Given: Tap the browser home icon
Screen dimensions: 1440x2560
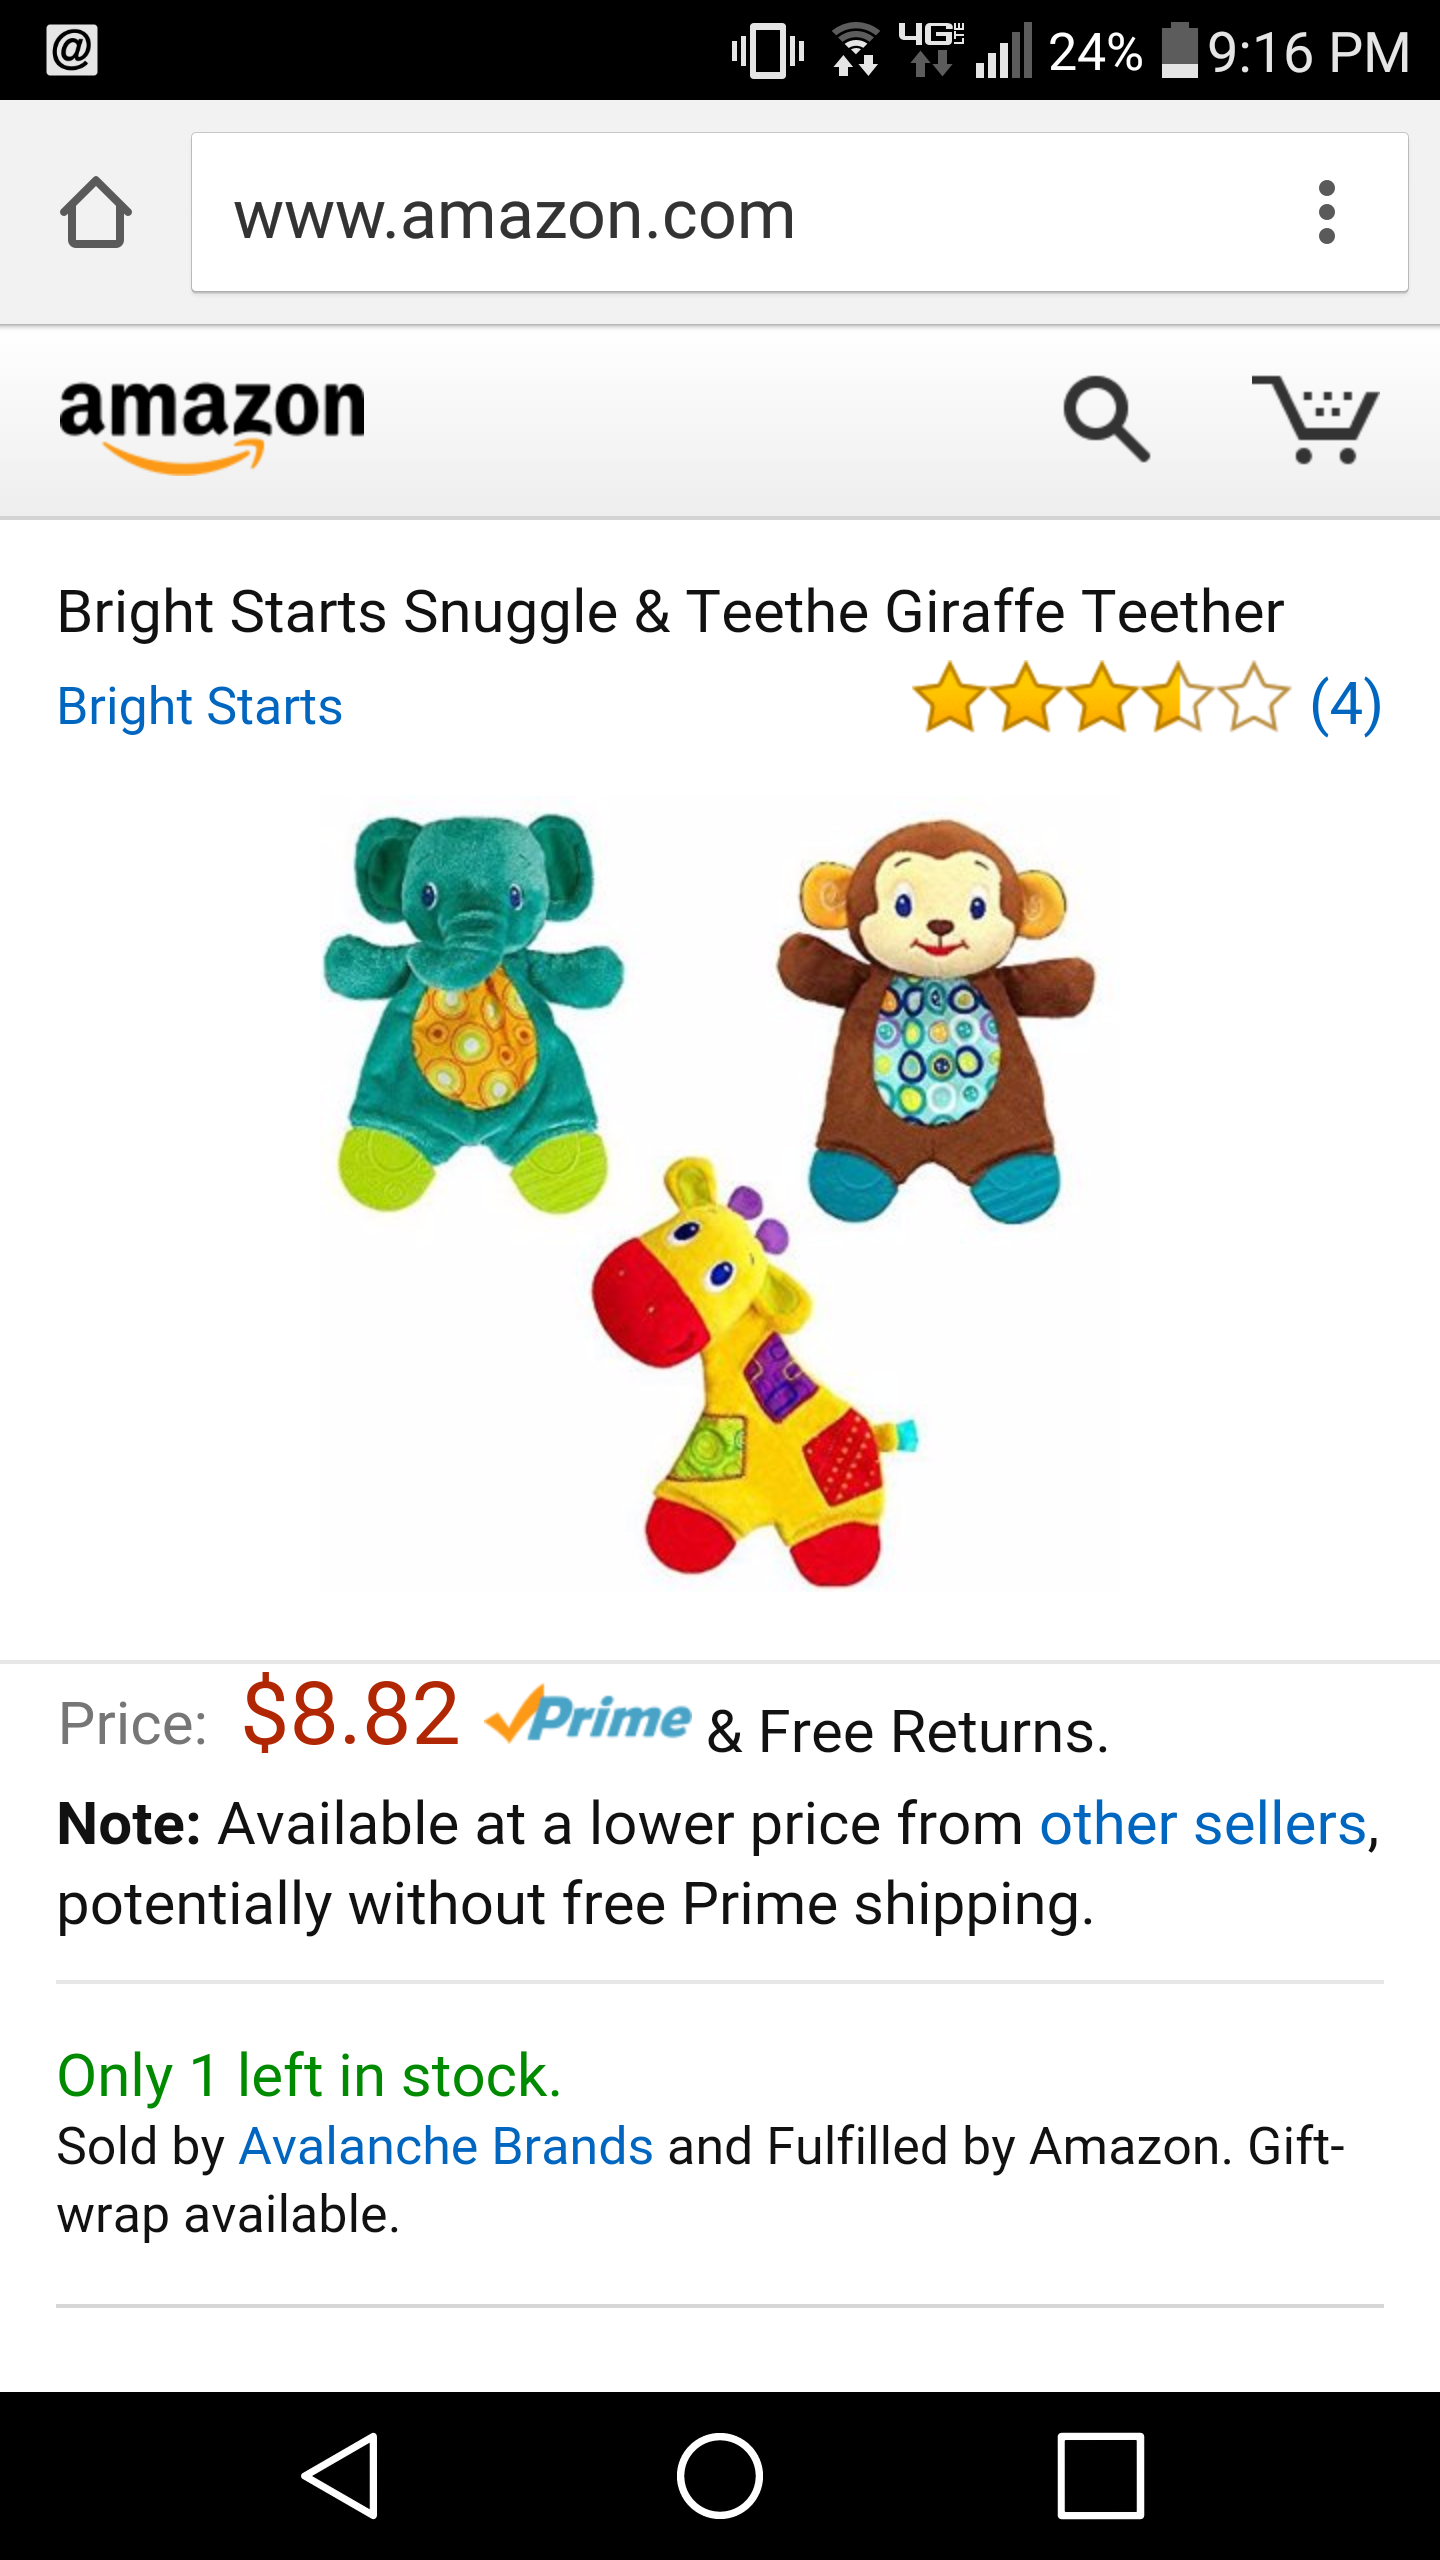Looking at the screenshot, I should (x=96, y=212).
